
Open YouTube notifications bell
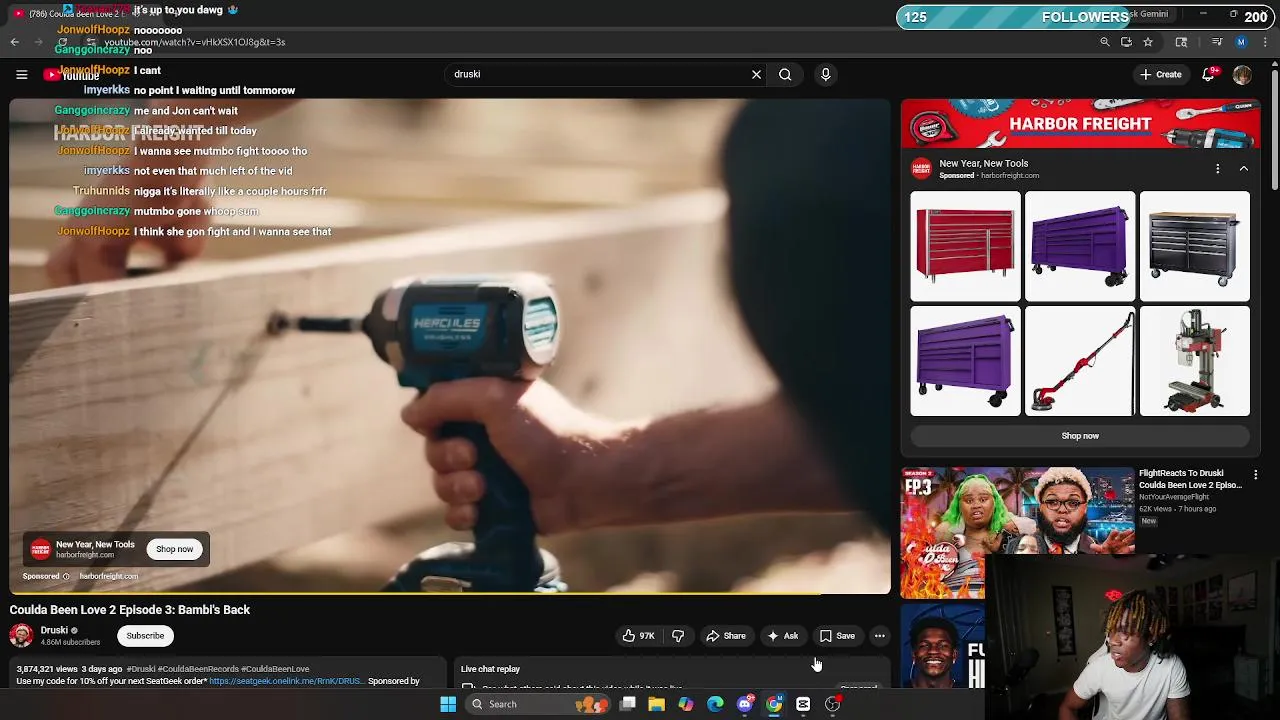[x=1209, y=74]
